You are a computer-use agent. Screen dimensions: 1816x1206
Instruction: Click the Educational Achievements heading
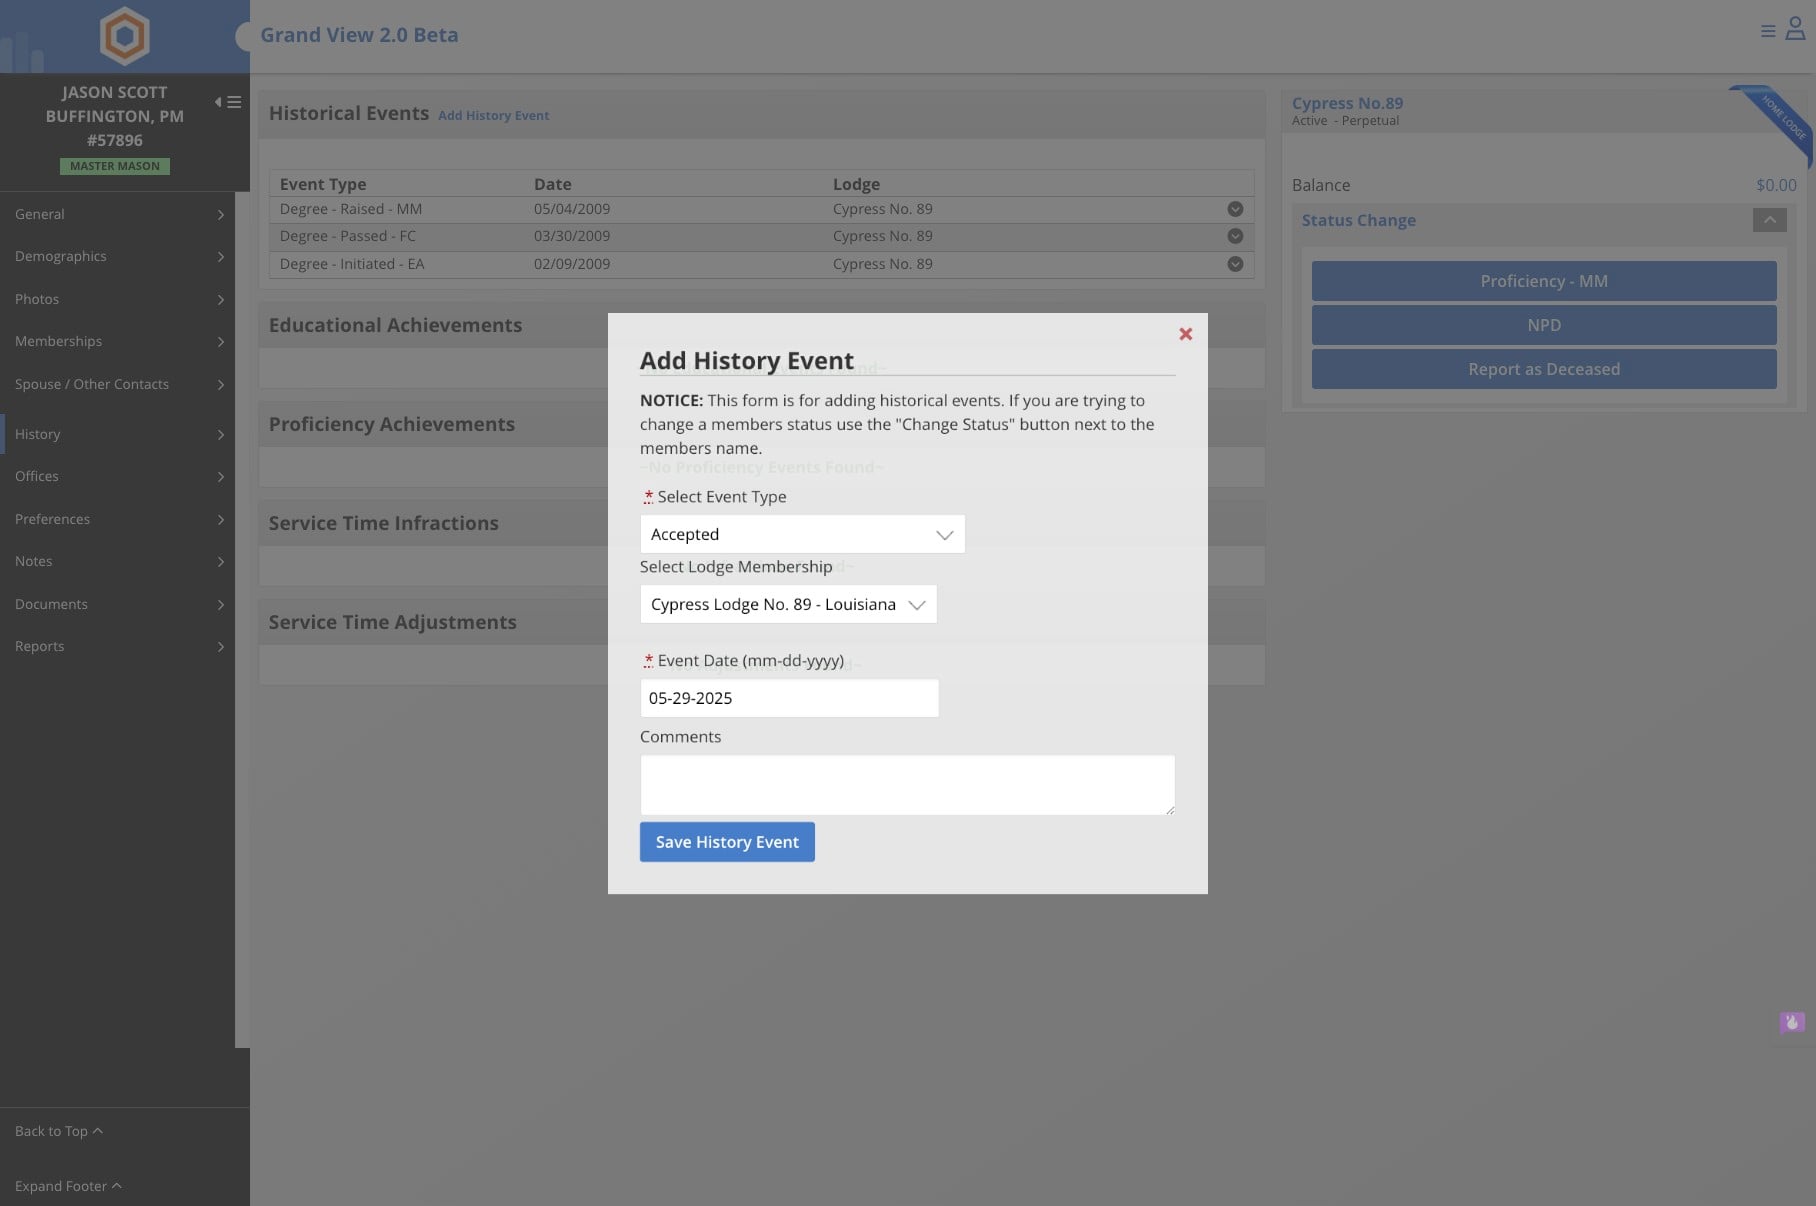click(395, 325)
